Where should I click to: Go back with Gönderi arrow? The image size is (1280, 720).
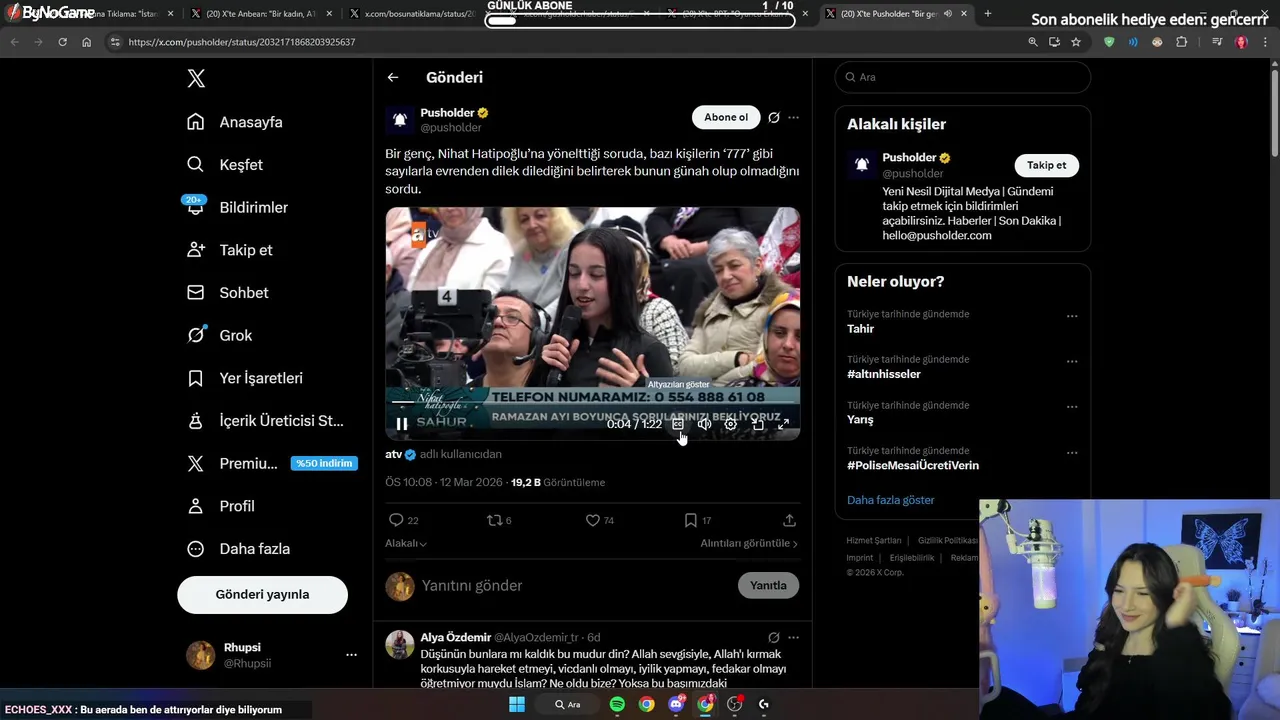point(393,77)
